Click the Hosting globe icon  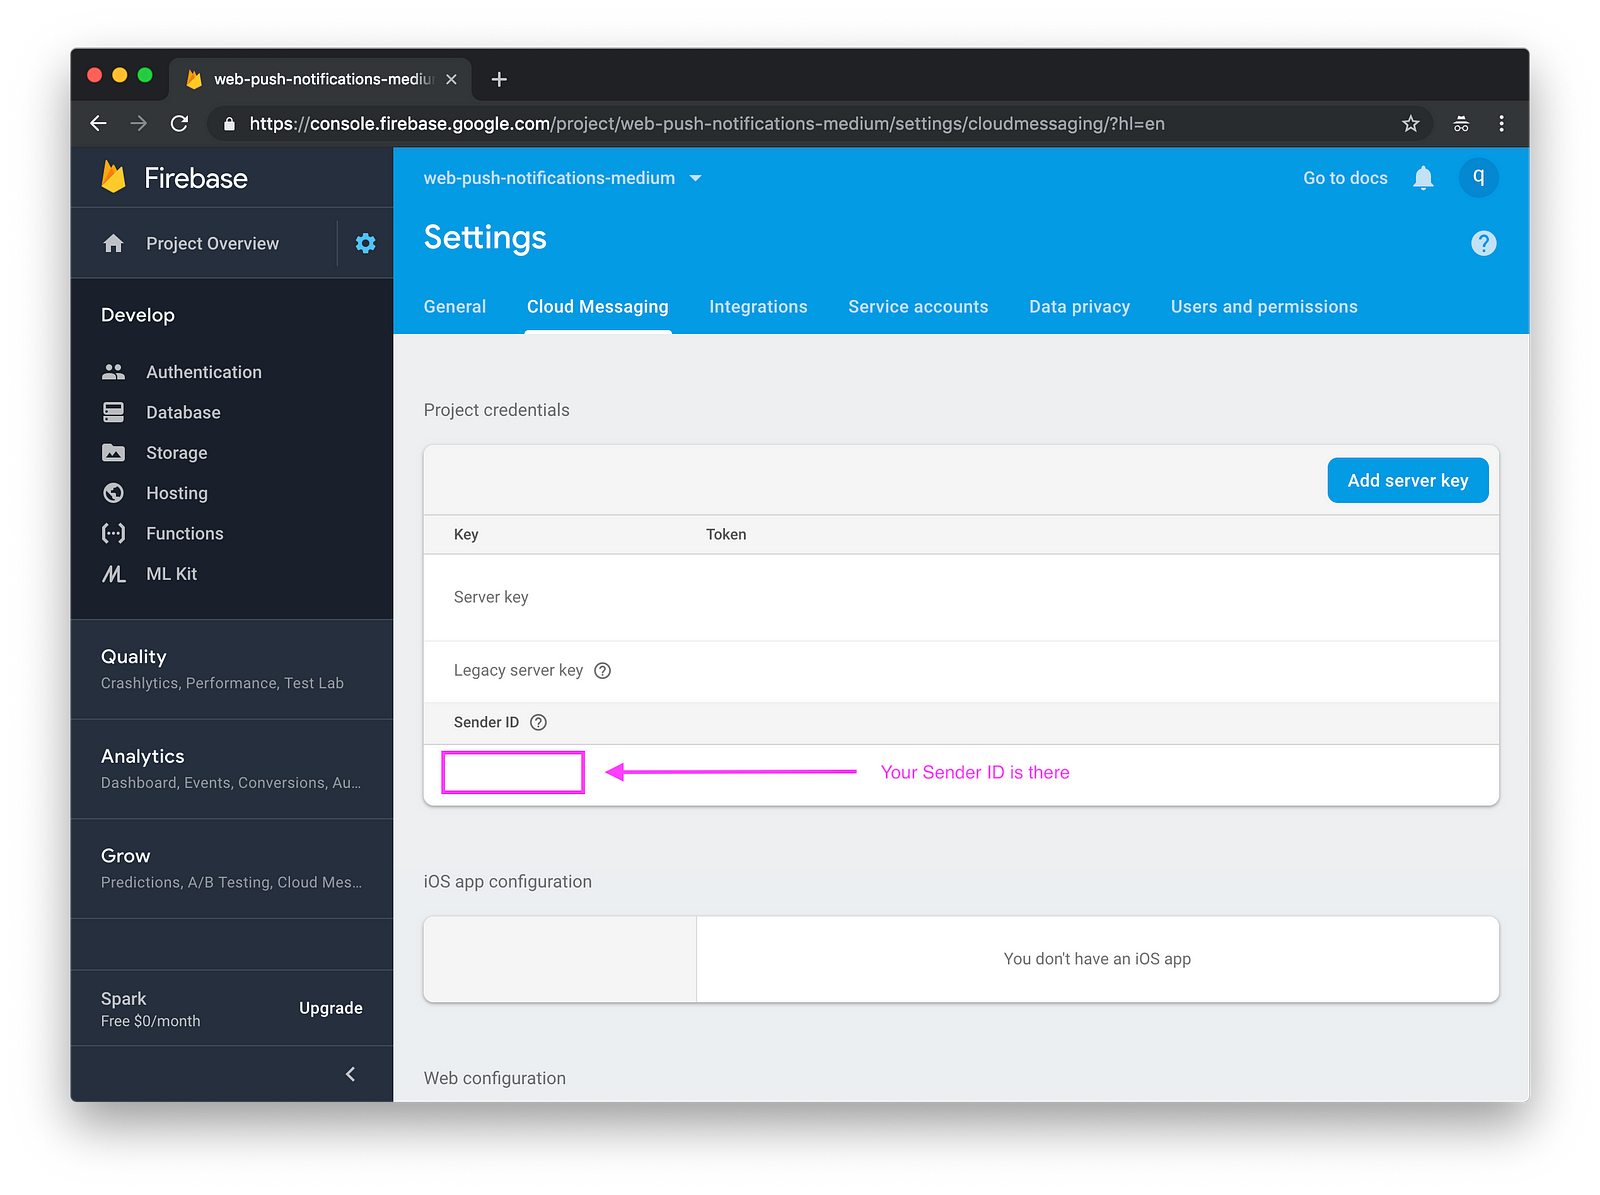(114, 493)
